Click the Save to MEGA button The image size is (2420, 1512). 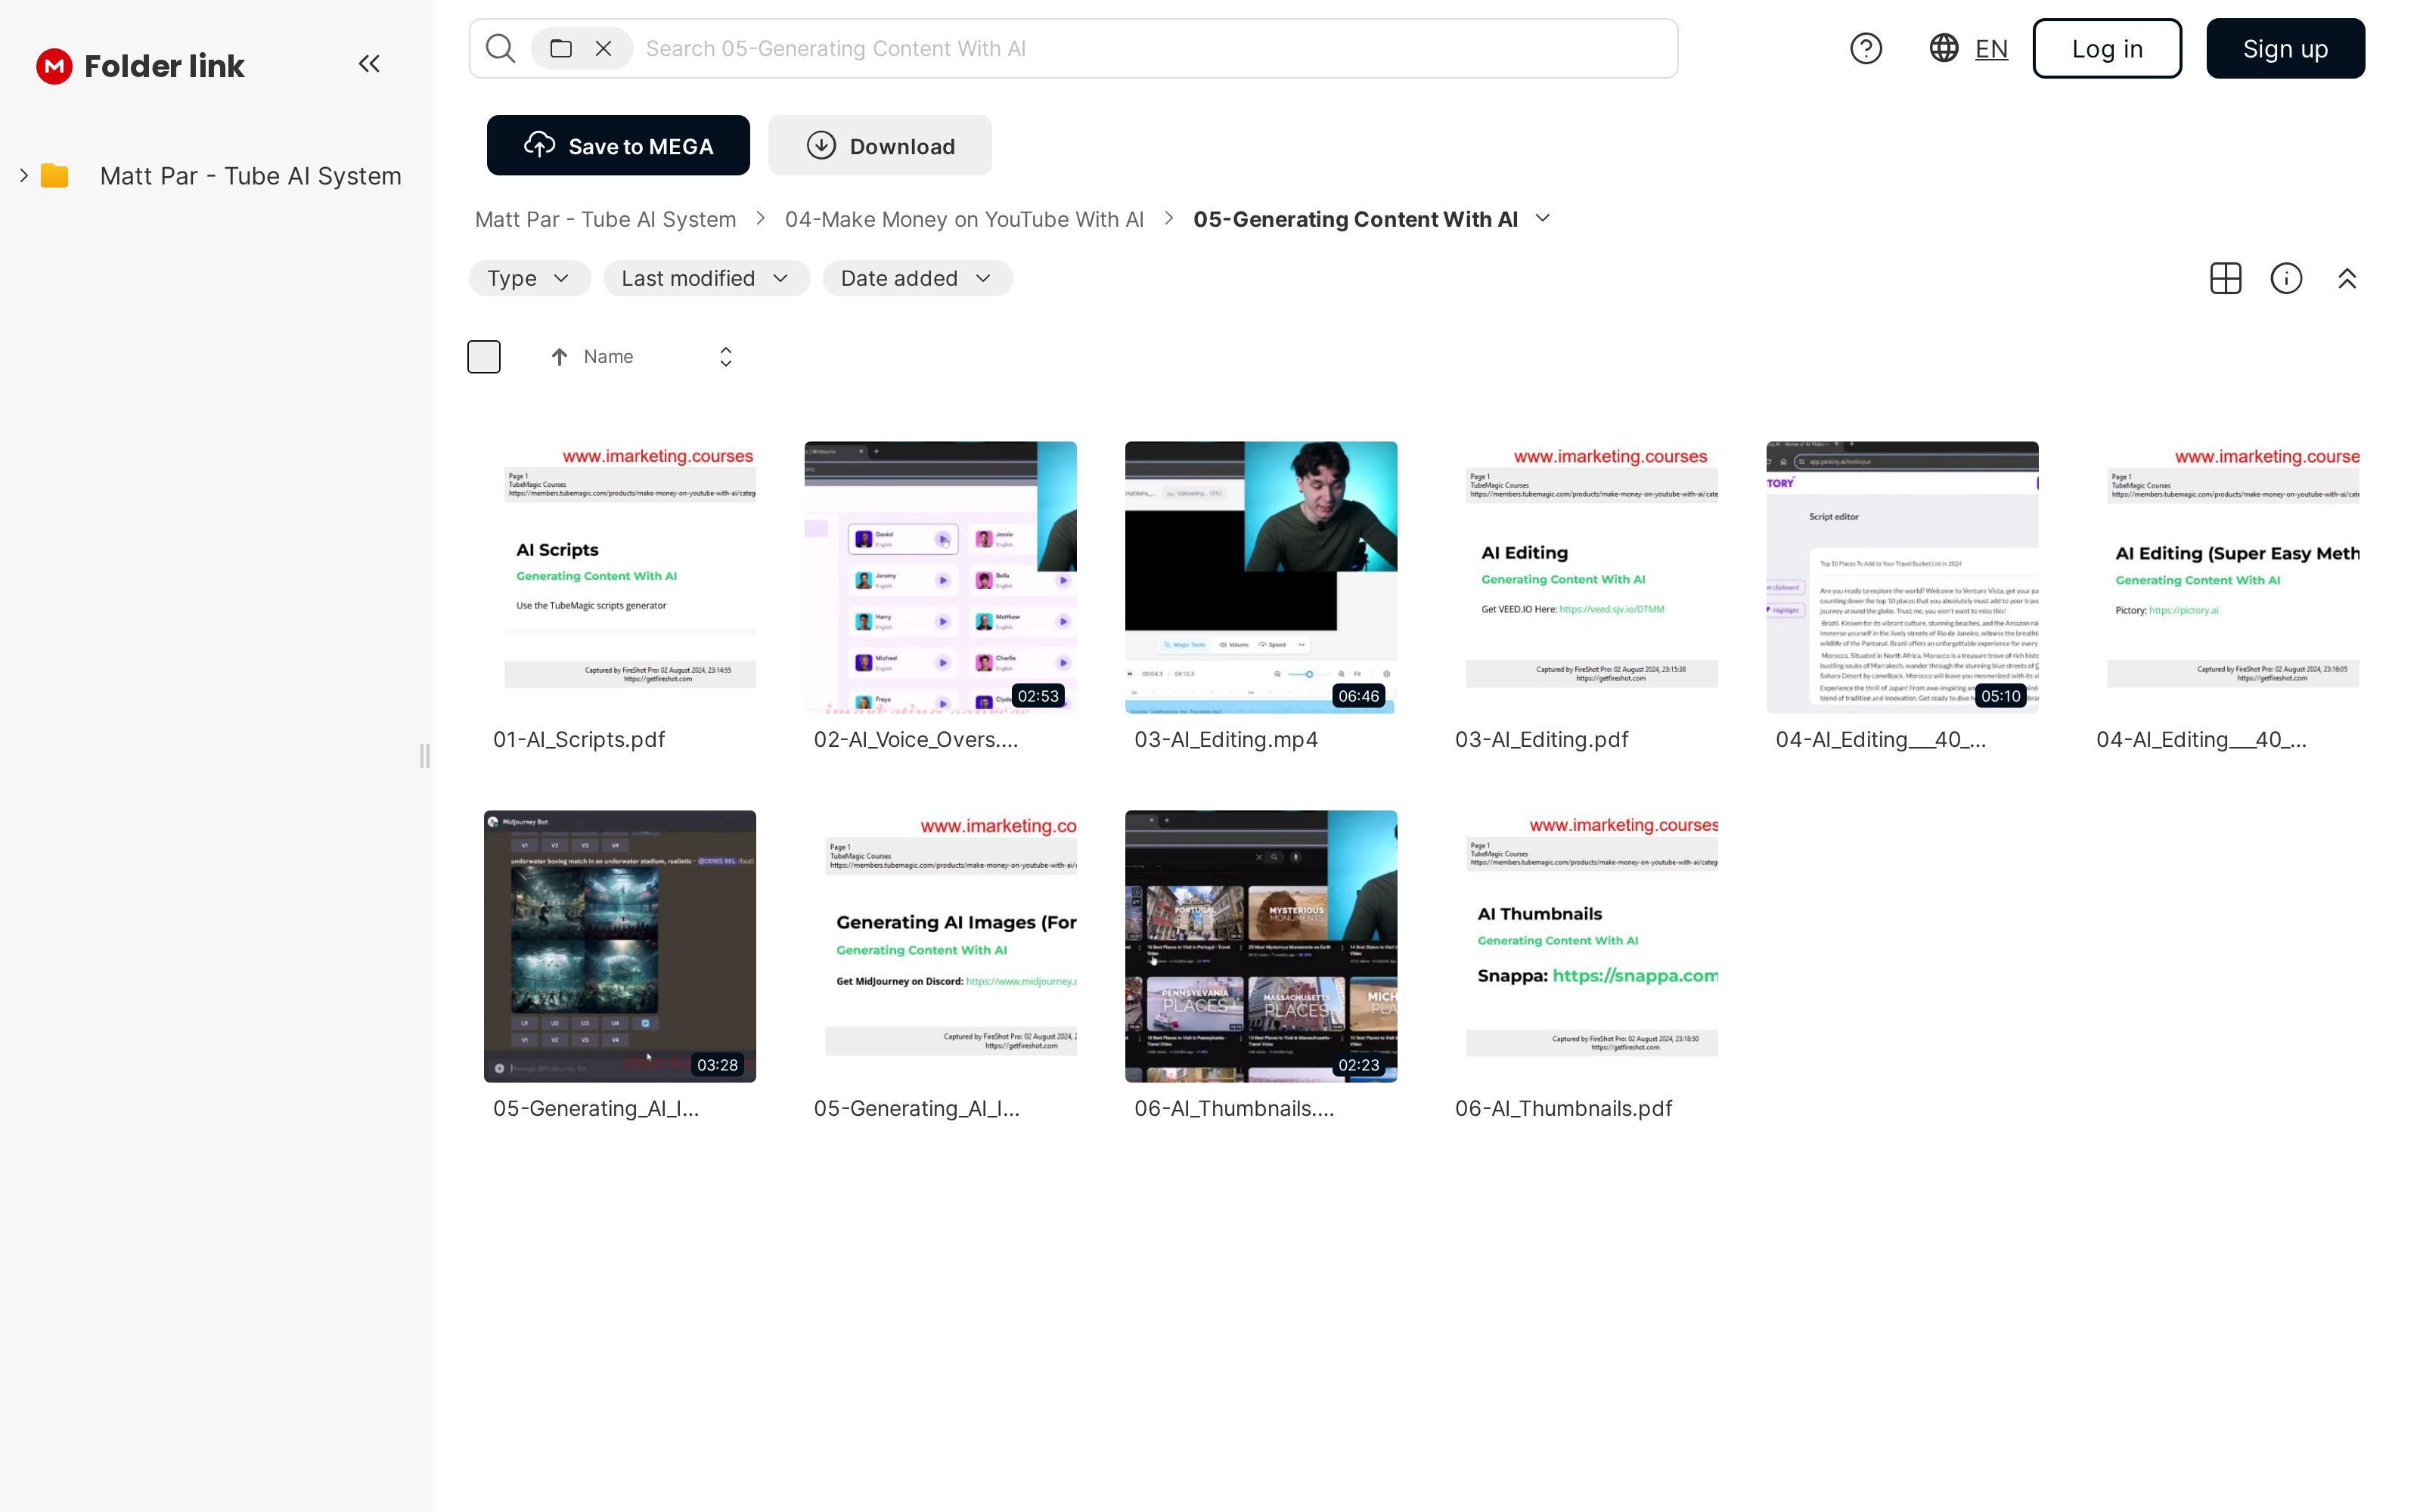618,146
